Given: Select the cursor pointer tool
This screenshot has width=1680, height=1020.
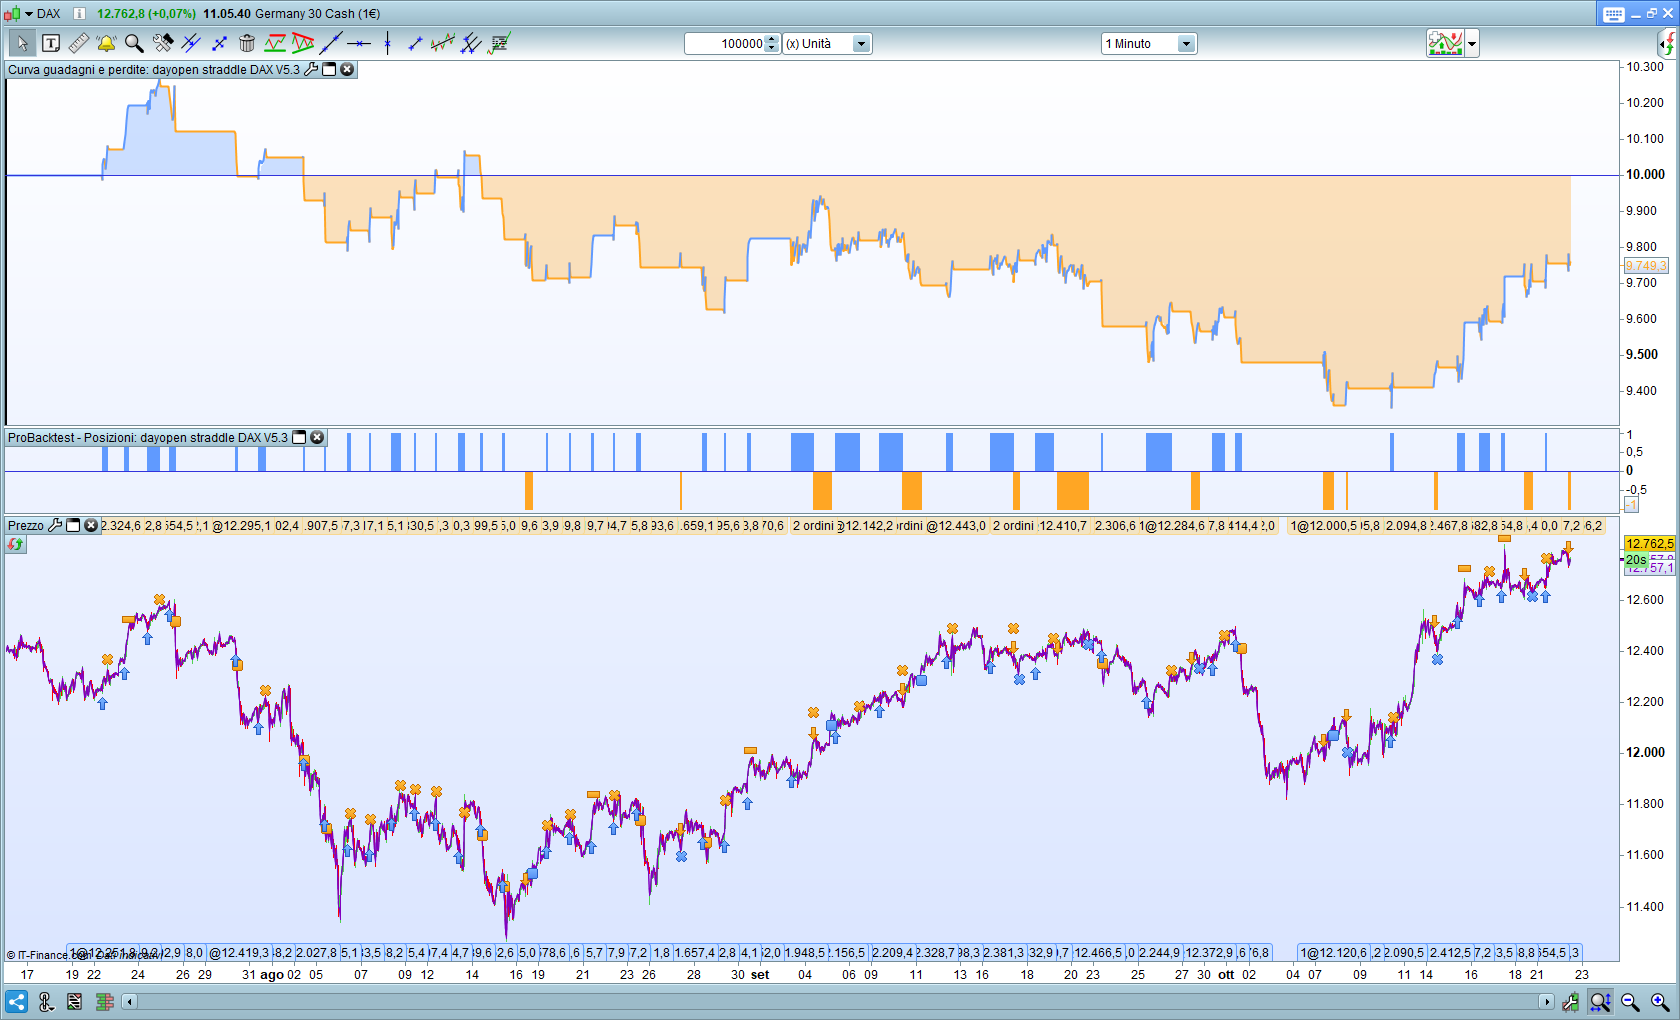Looking at the screenshot, I should point(22,43).
